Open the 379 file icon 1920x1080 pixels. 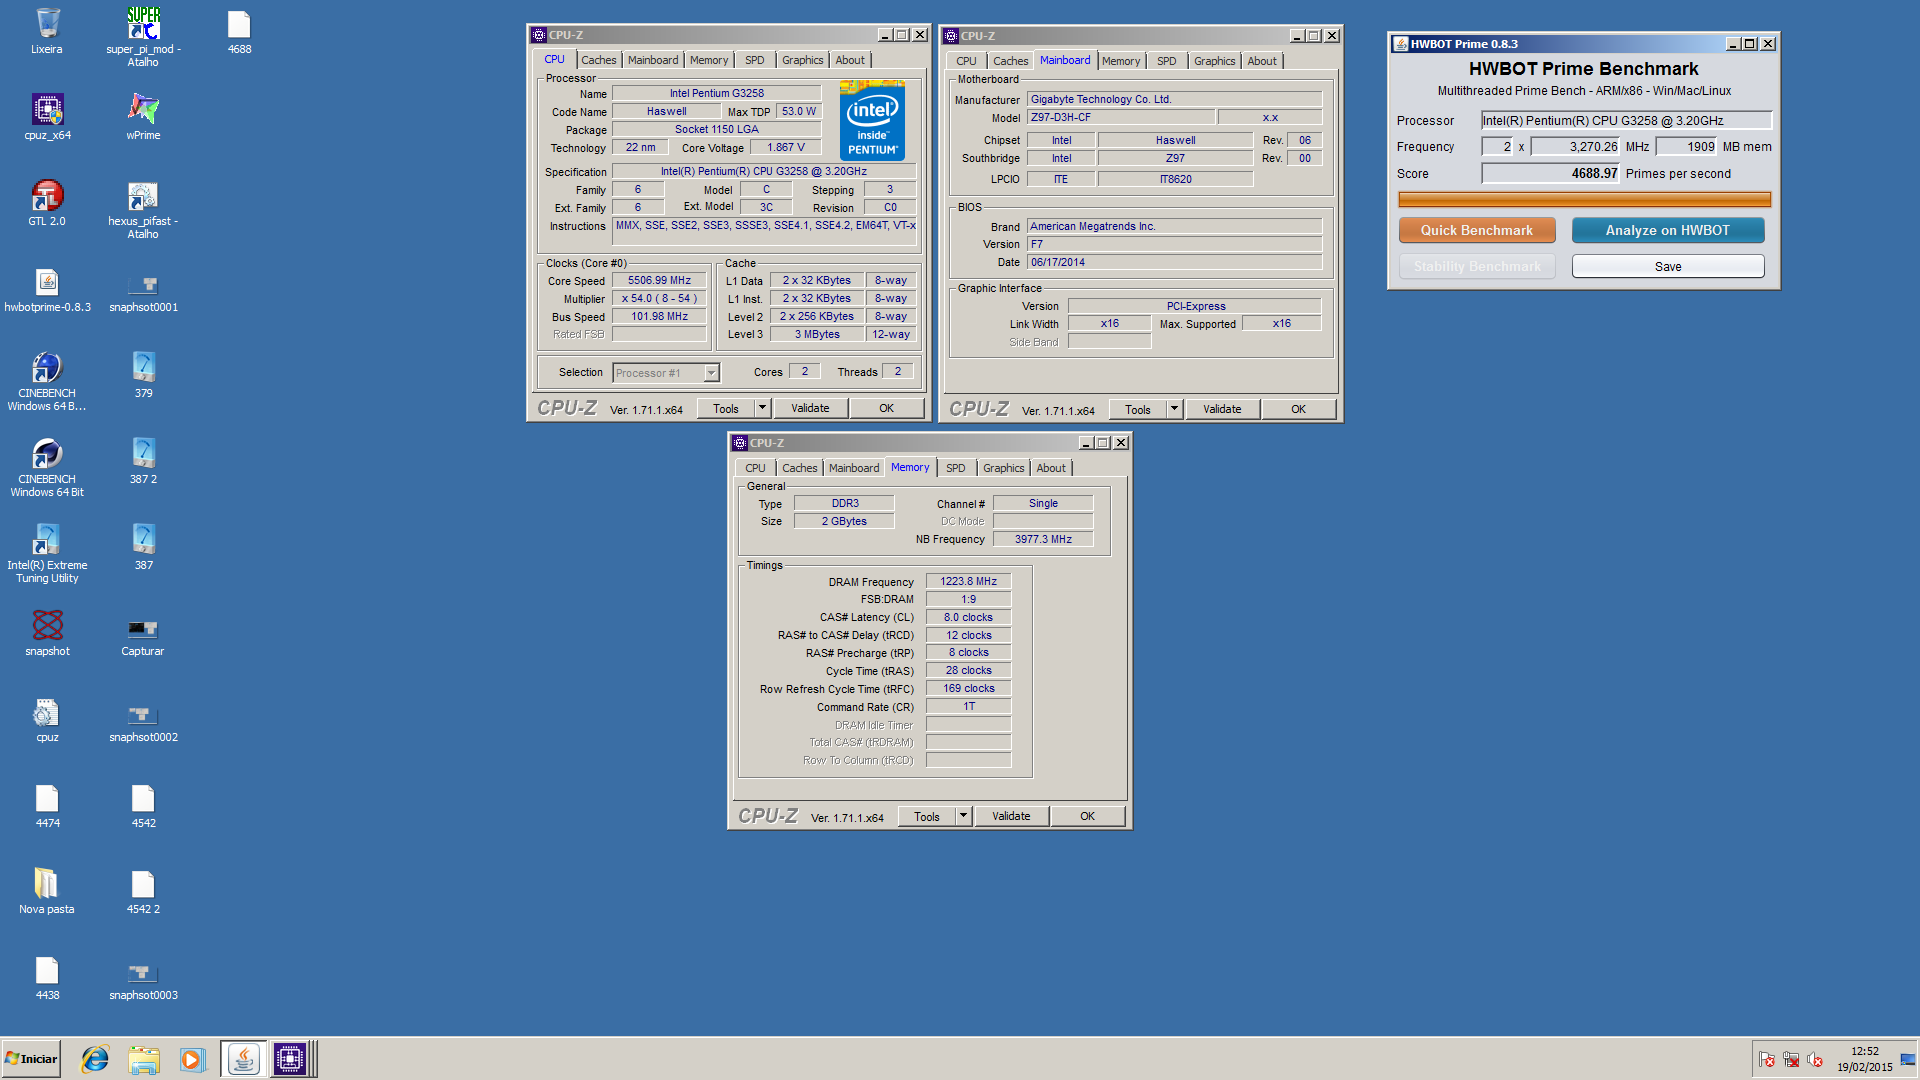click(143, 375)
